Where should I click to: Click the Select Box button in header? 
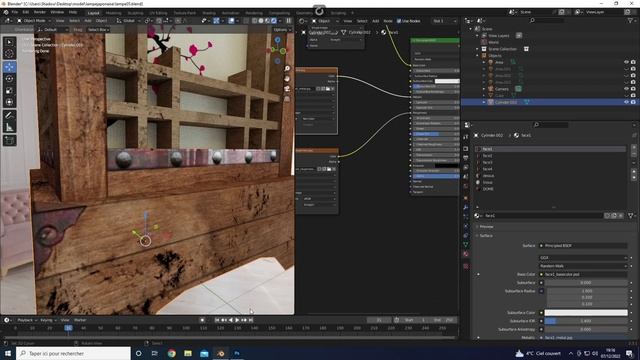98,30
